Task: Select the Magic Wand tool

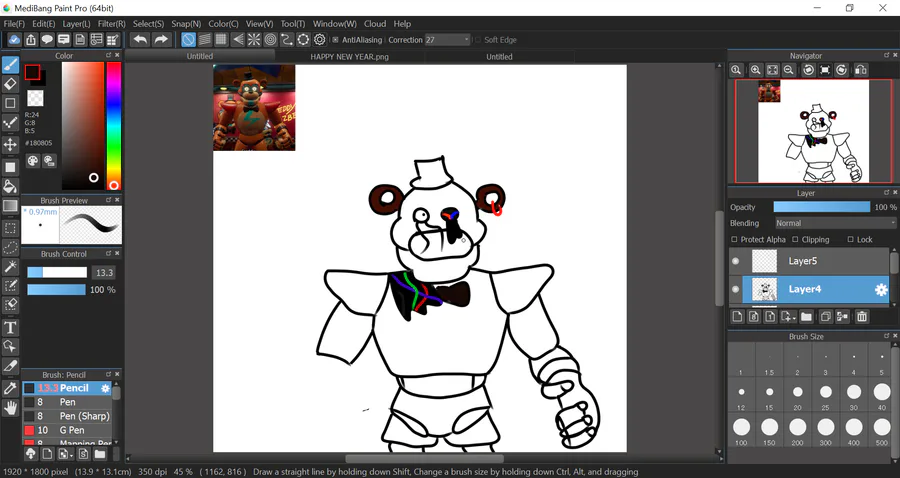Action: coord(10,266)
